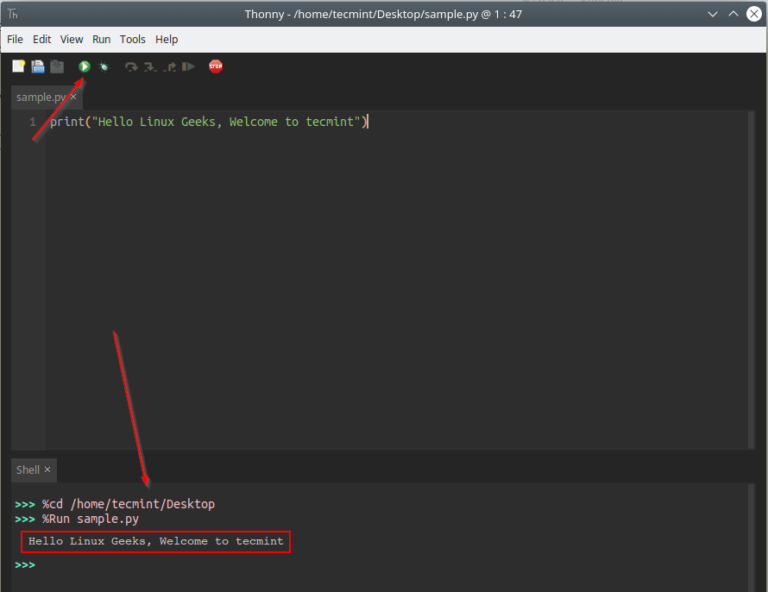Run current script with green play icon
The image size is (768, 592).
click(x=84, y=66)
